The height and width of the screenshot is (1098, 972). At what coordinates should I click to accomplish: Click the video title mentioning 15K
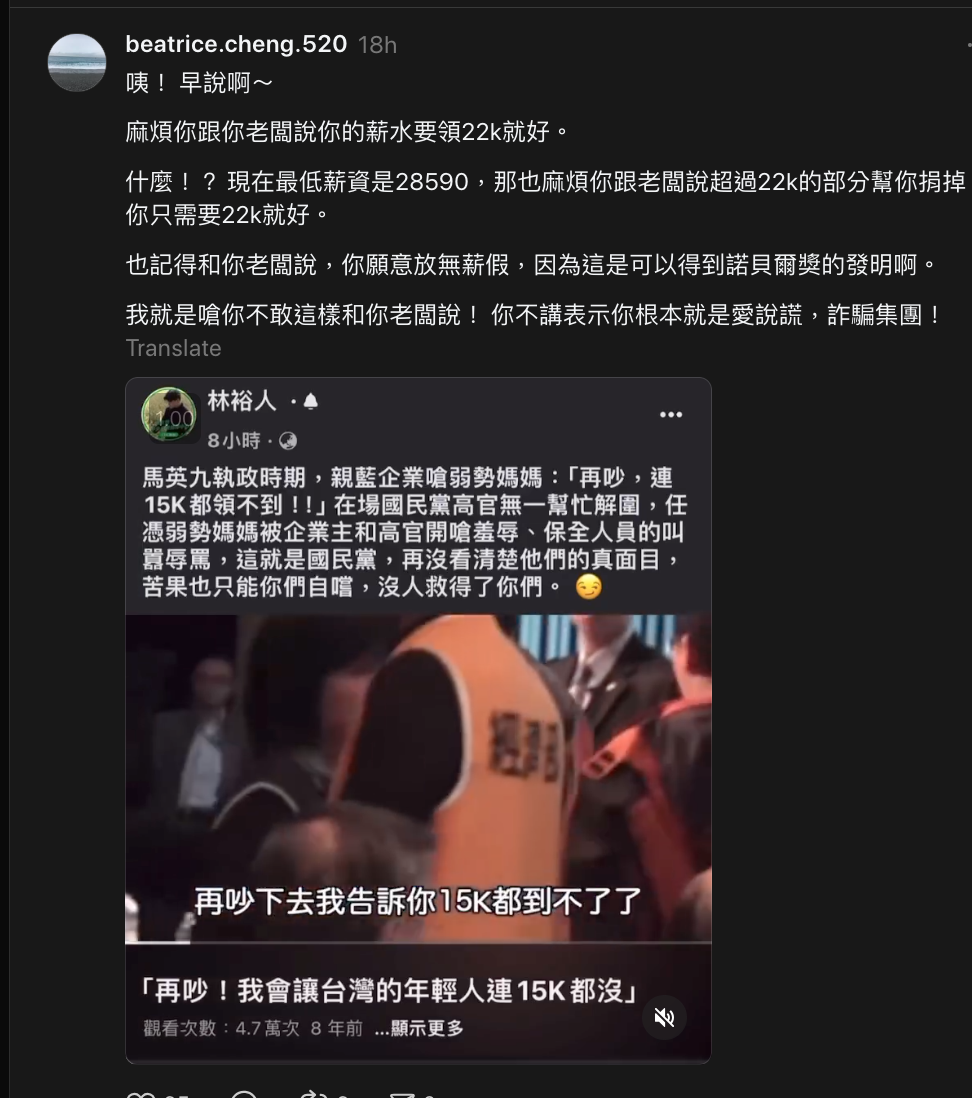point(389,991)
